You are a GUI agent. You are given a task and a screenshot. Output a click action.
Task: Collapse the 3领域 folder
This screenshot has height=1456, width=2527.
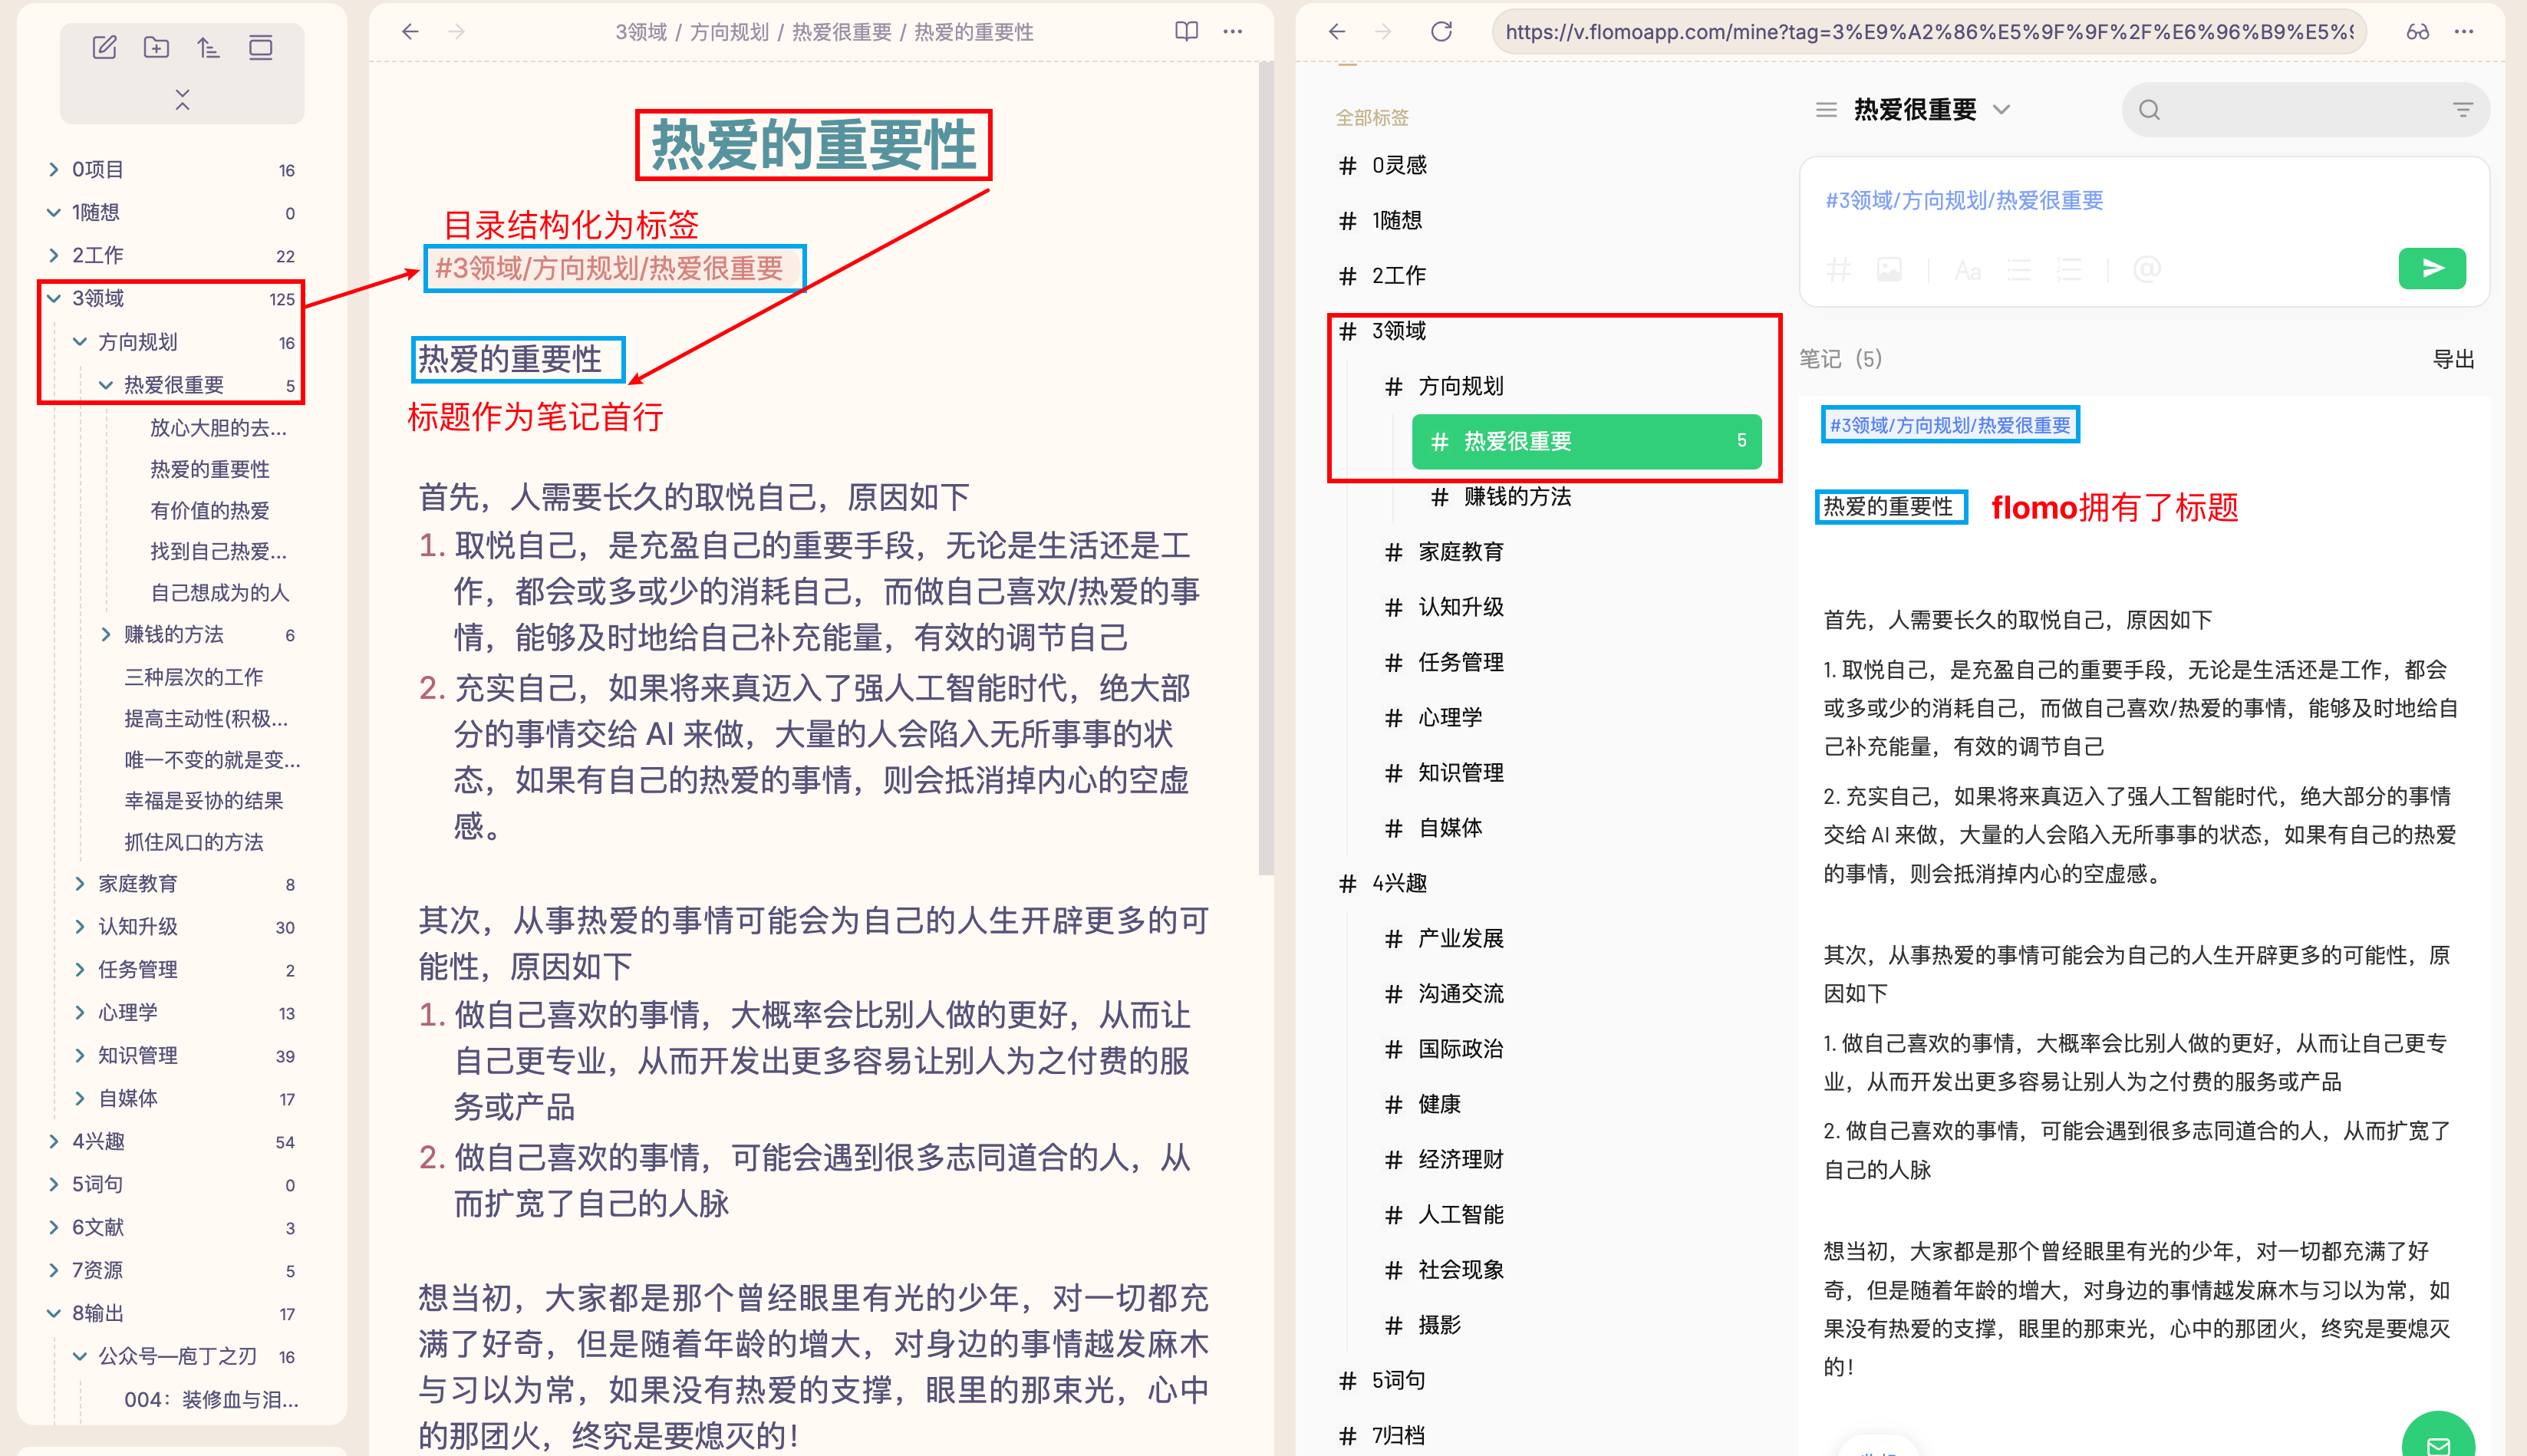coord(54,298)
